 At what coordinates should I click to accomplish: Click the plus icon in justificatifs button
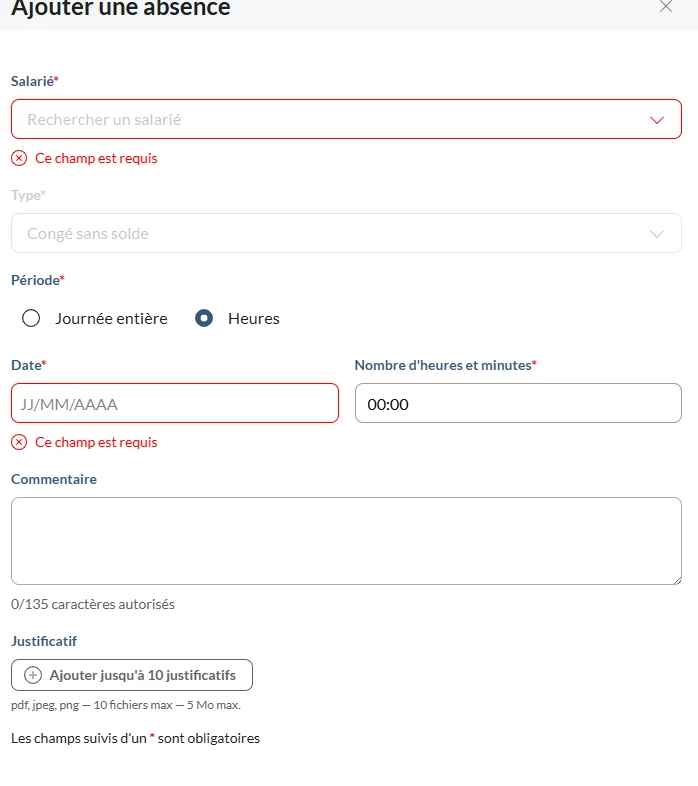click(x=33, y=675)
